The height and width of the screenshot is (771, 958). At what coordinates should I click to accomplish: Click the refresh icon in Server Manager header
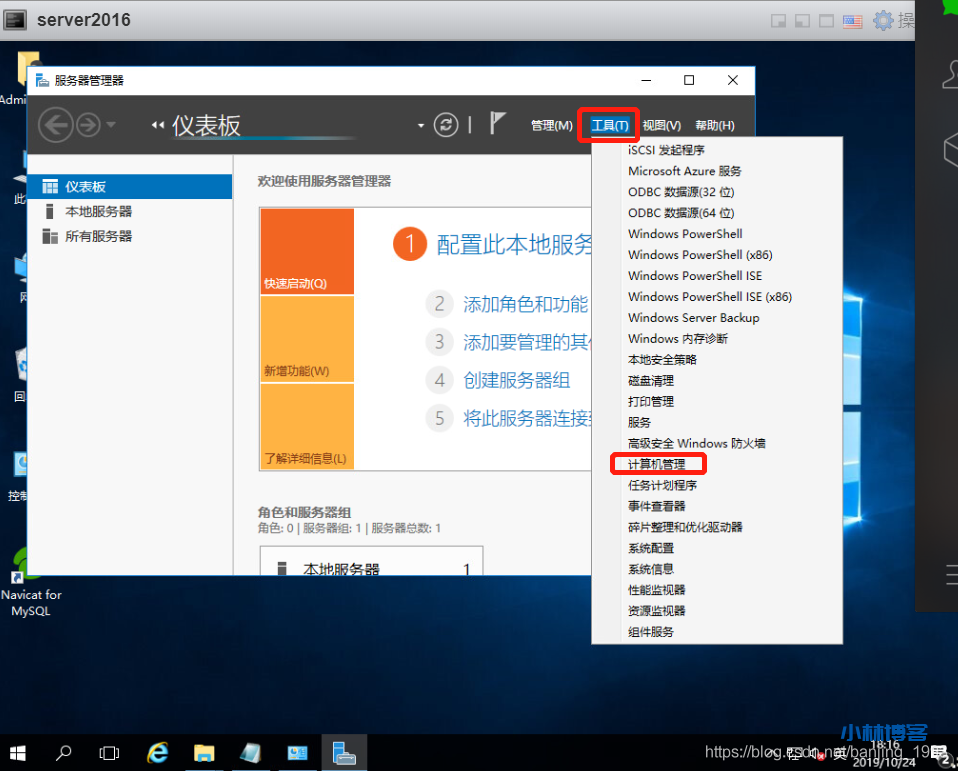(x=446, y=125)
